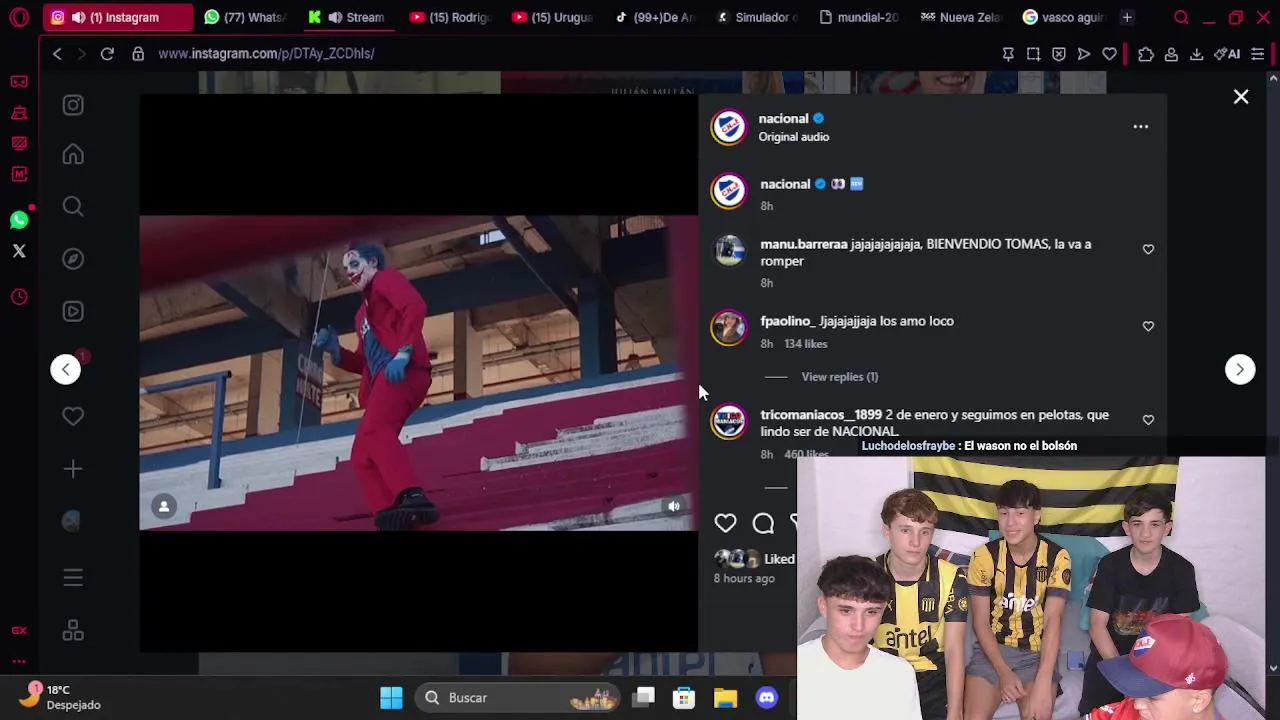Open the nacional profile in the post header
Viewport: 1280px width, 720px height.
point(783,118)
